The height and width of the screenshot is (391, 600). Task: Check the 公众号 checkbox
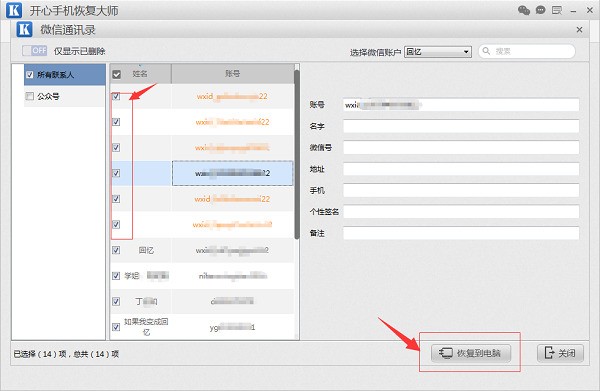(x=29, y=96)
